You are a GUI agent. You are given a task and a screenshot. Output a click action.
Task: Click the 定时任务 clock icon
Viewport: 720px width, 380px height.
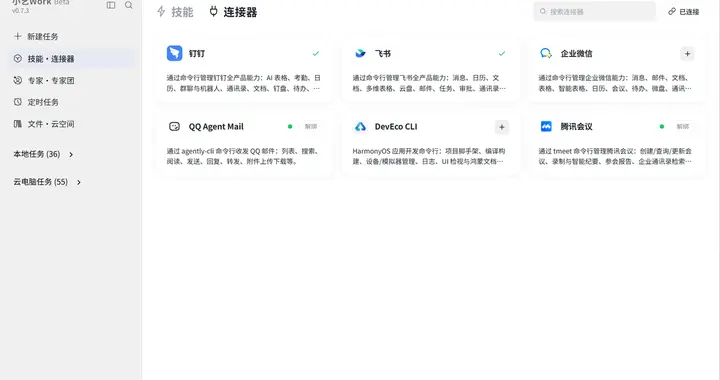(17, 102)
